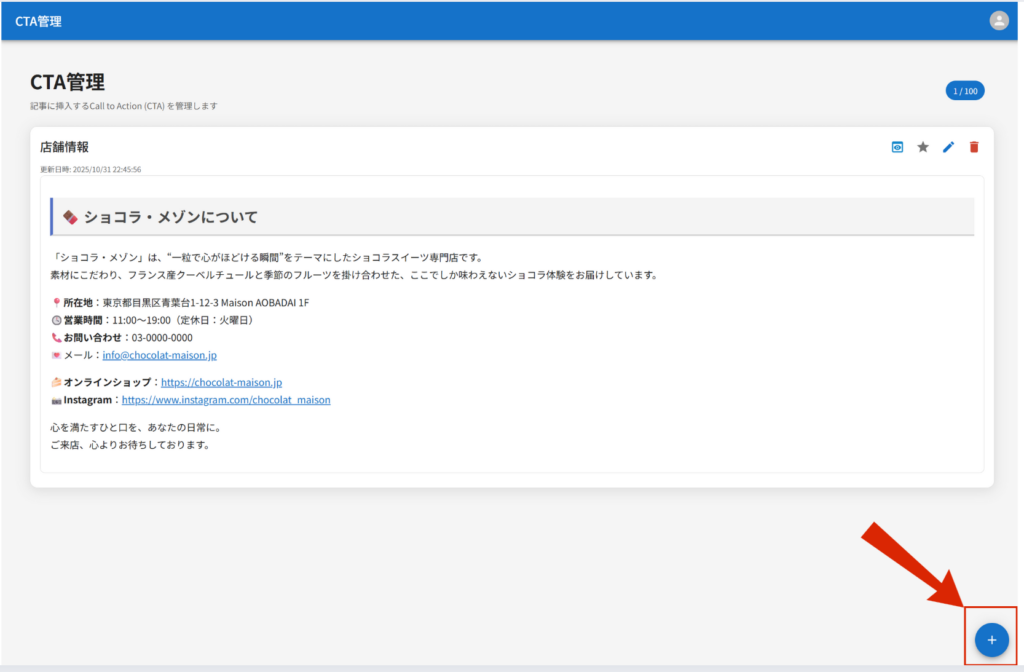Click the ショコラ・メゾンについて heading
The image size is (1024, 672).
170,217
